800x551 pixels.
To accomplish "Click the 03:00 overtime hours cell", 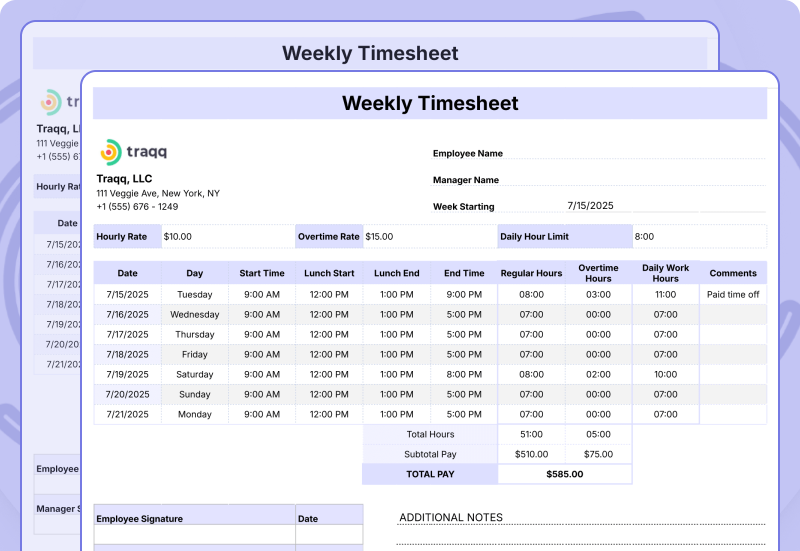I will pyautogui.click(x=598, y=294).
